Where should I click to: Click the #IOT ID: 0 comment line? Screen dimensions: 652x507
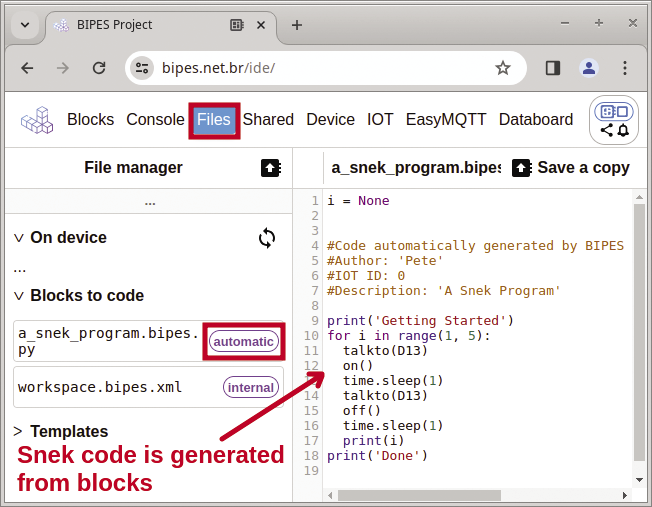pyautogui.click(x=366, y=275)
